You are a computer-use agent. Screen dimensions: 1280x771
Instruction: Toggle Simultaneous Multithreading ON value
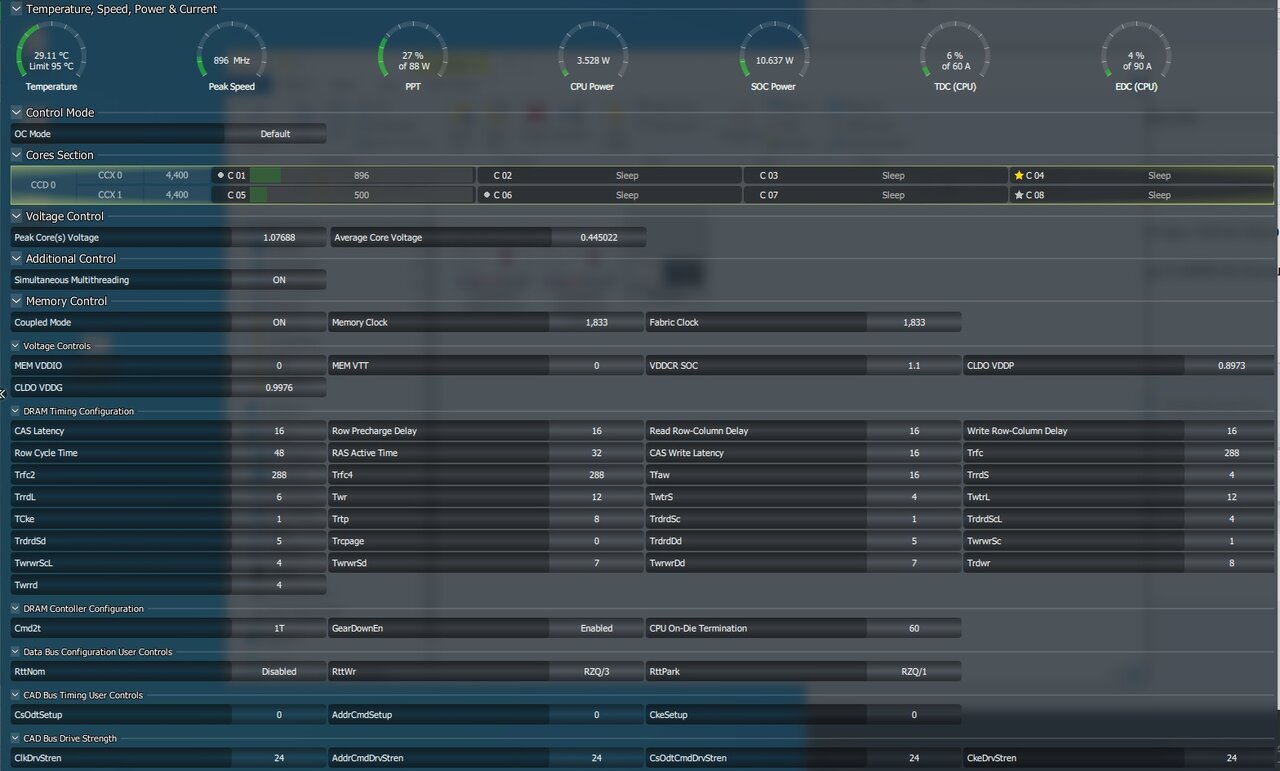(x=279, y=280)
